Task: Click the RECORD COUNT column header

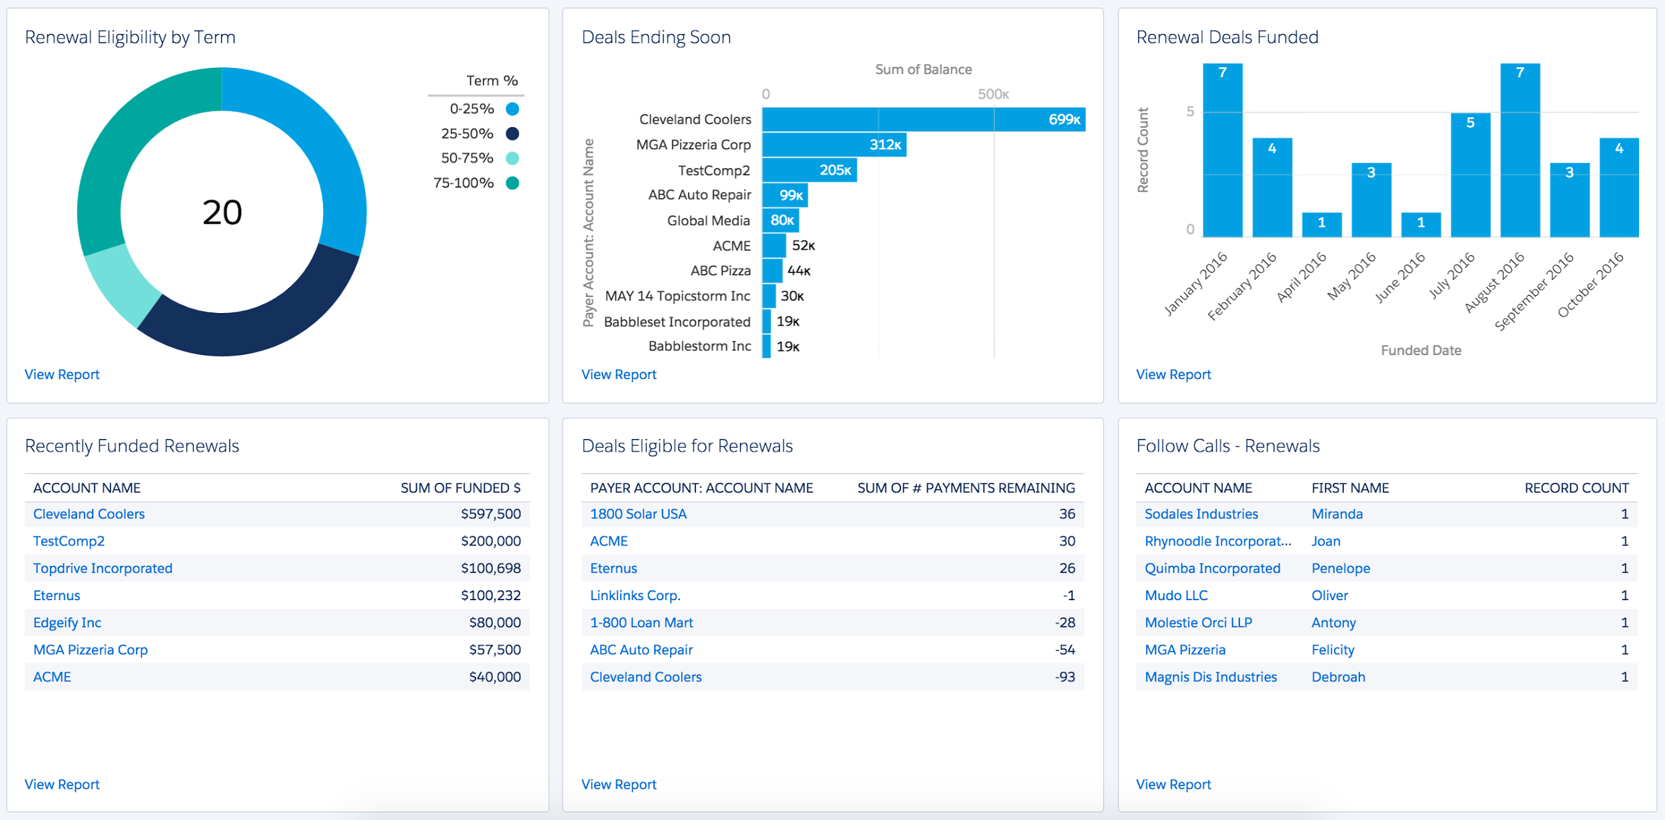Action: tap(1576, 488)
